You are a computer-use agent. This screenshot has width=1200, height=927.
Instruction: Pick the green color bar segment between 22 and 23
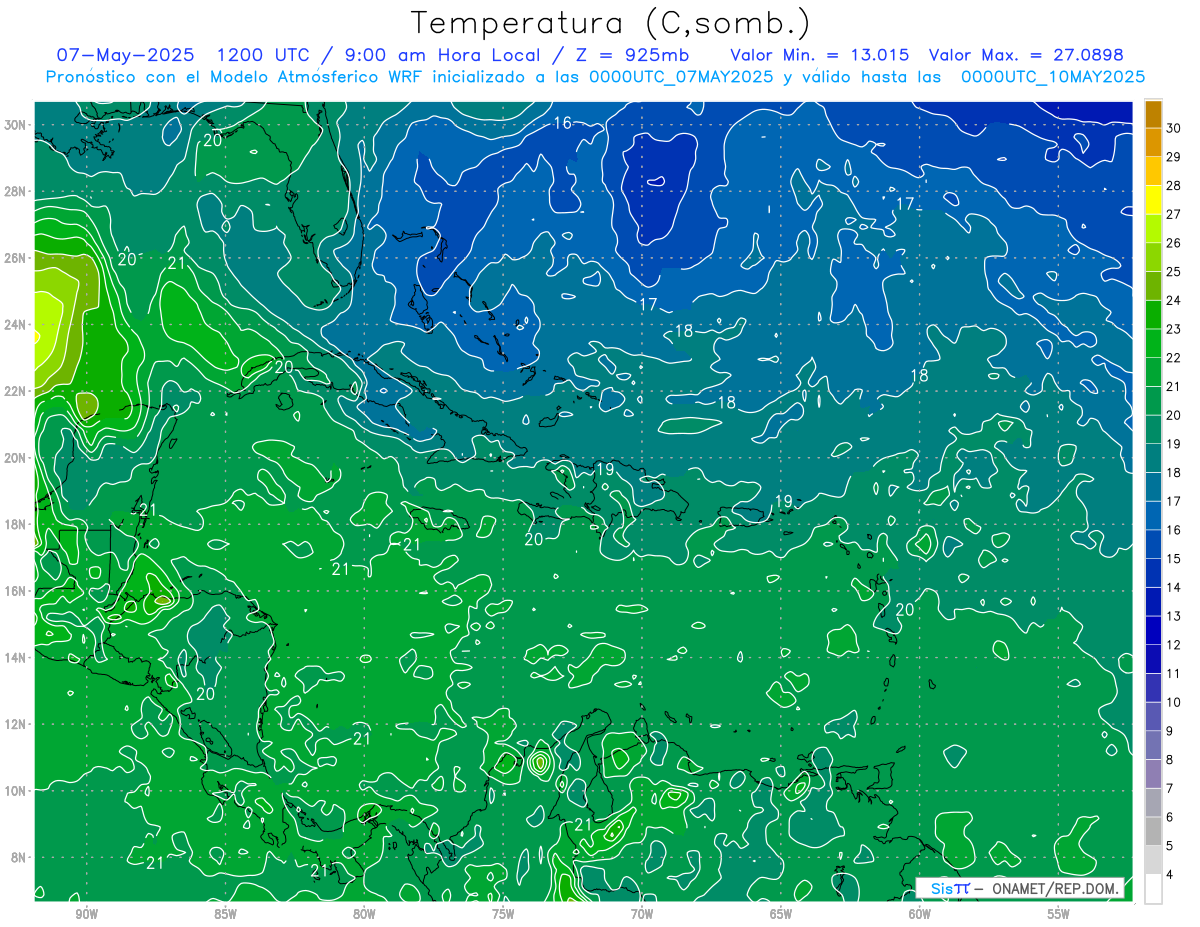(1154, 343)
